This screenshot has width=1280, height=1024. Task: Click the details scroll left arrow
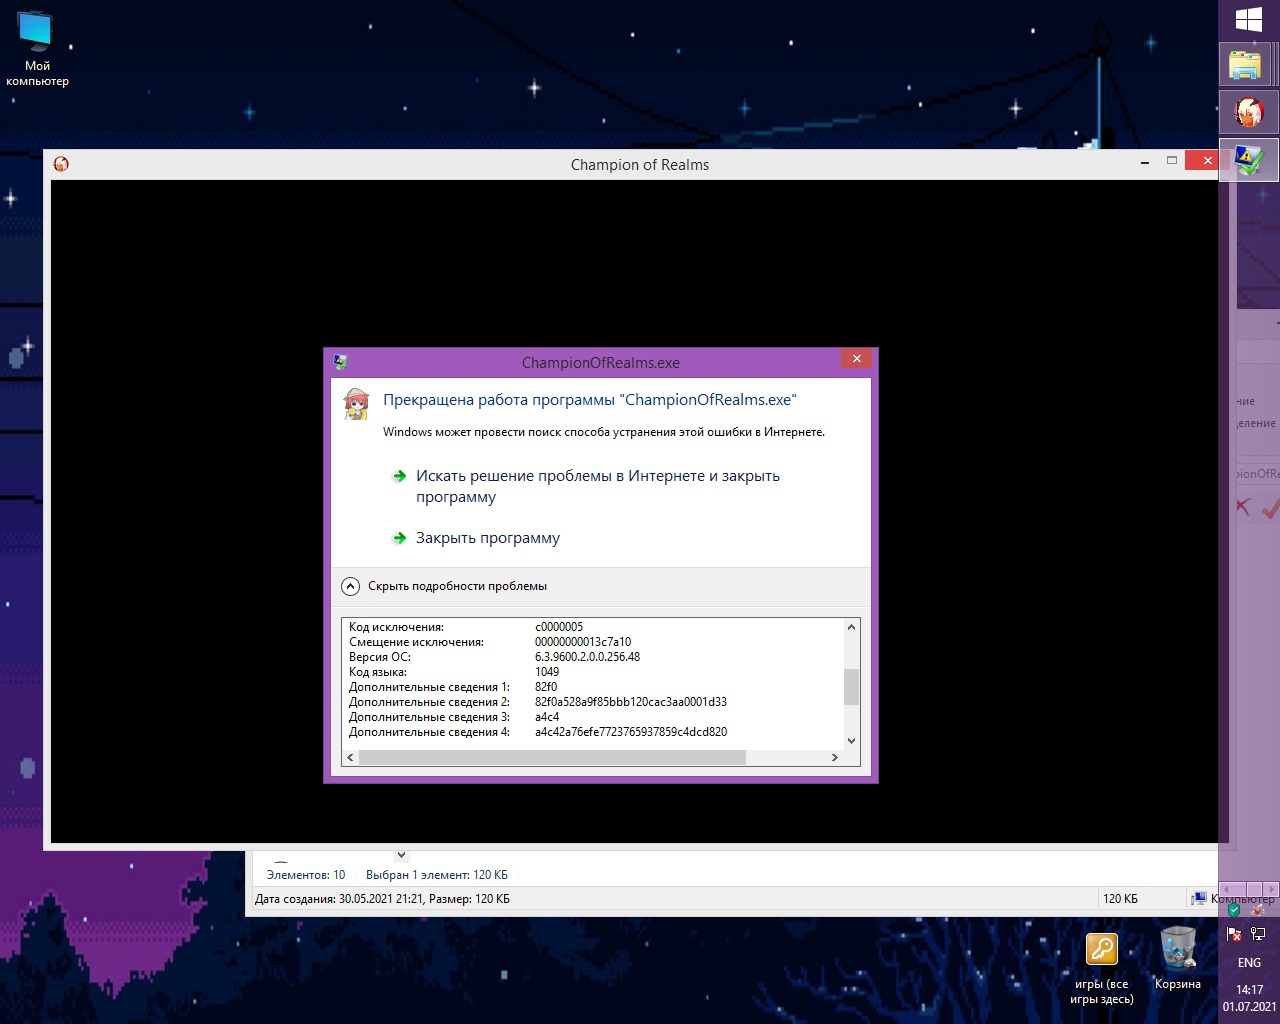[x=349, y=758]
